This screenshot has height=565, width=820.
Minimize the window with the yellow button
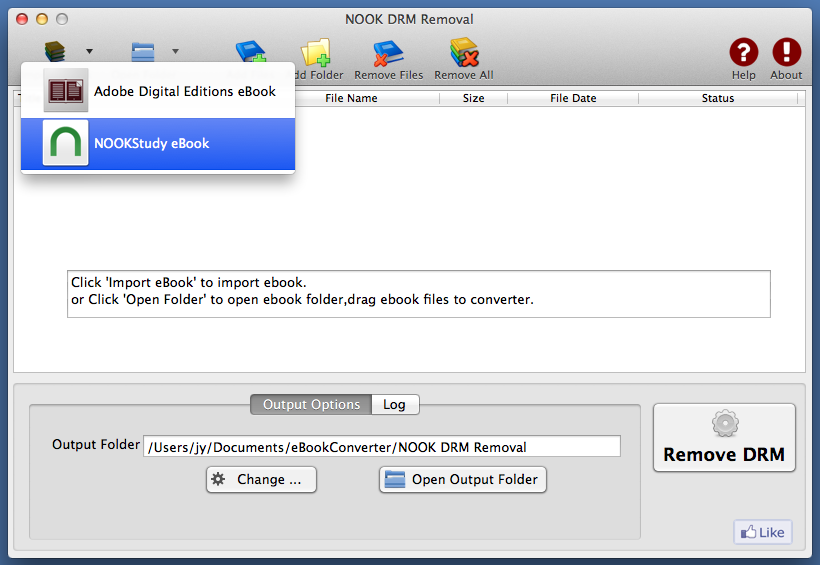[42, 19]
